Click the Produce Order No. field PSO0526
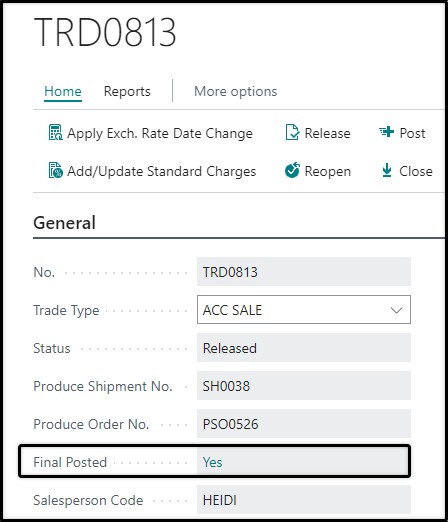 point(304,424)
